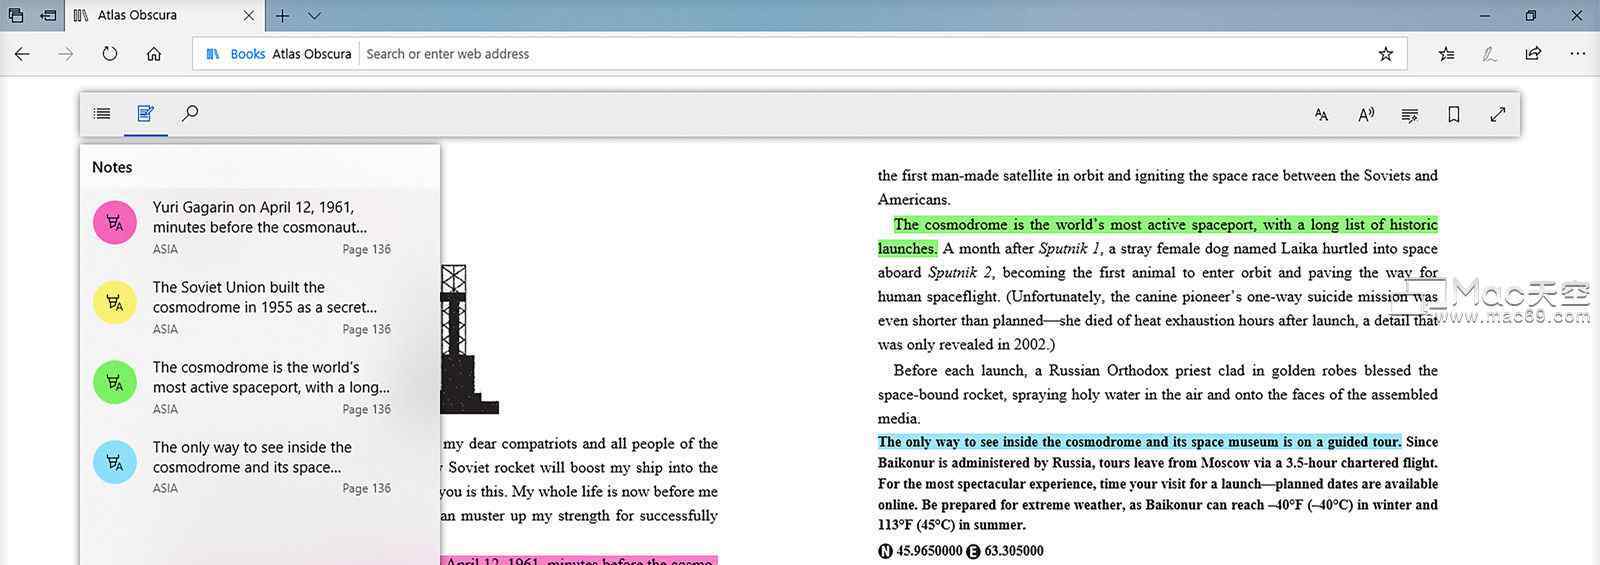Screen dimensions: 1600x565
Task: Open the green cosmodrome spaceport note
Action: tap(260, 387)
